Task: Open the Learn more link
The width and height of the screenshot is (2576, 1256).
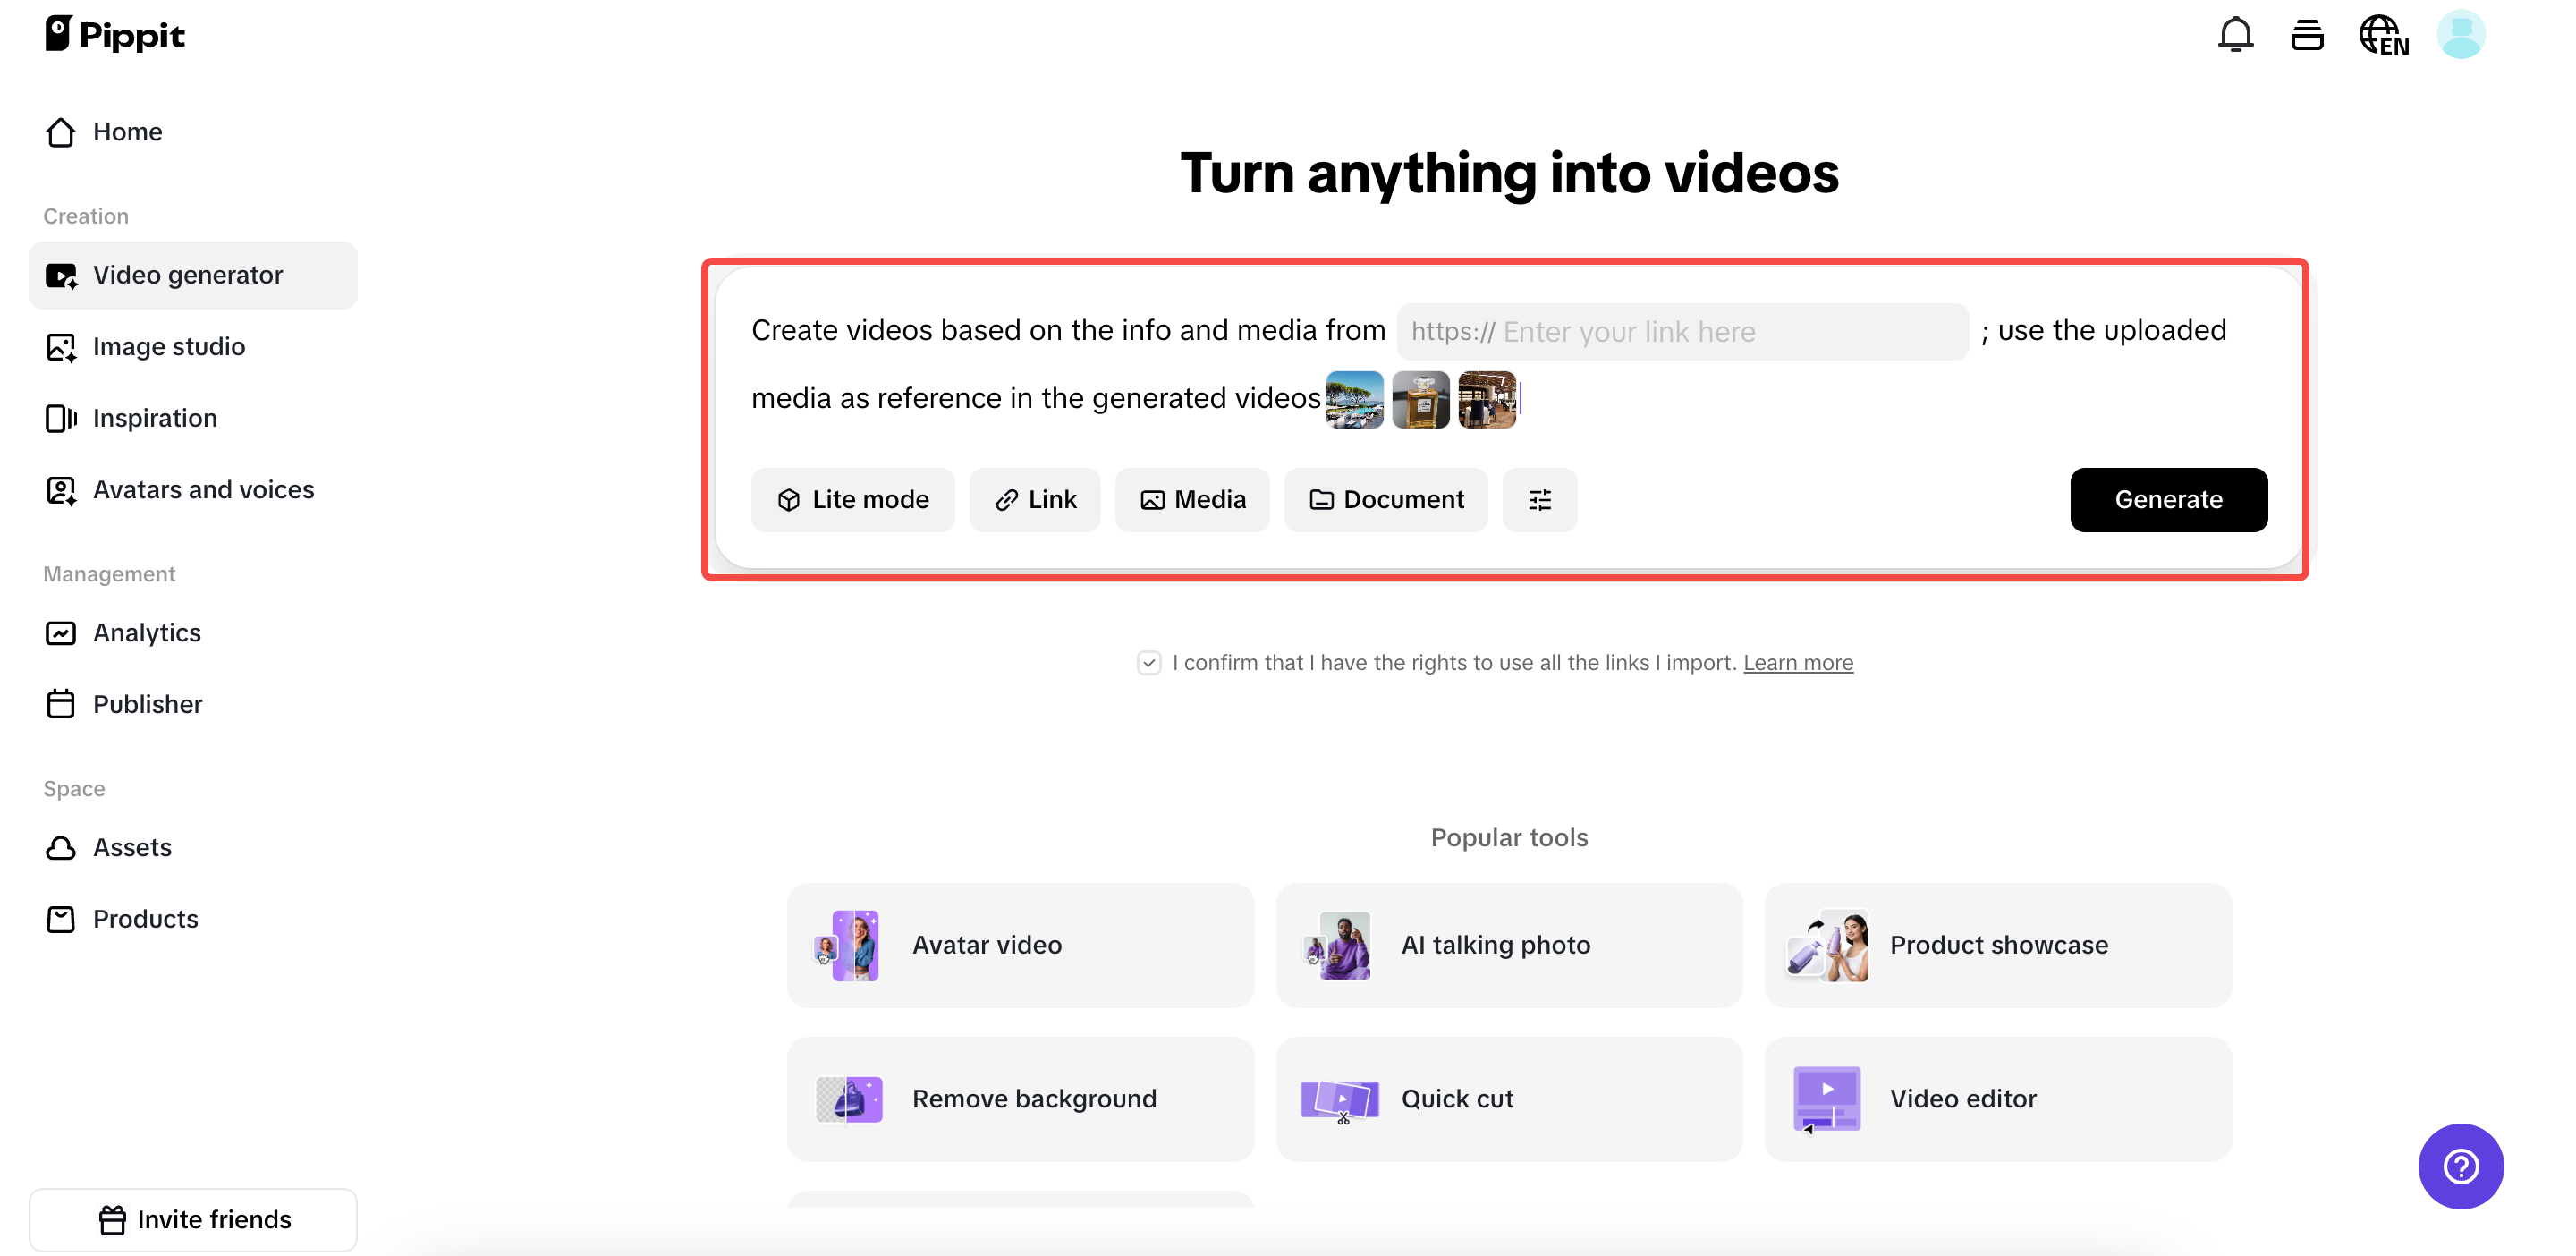Action: (x=1798, y=662)
